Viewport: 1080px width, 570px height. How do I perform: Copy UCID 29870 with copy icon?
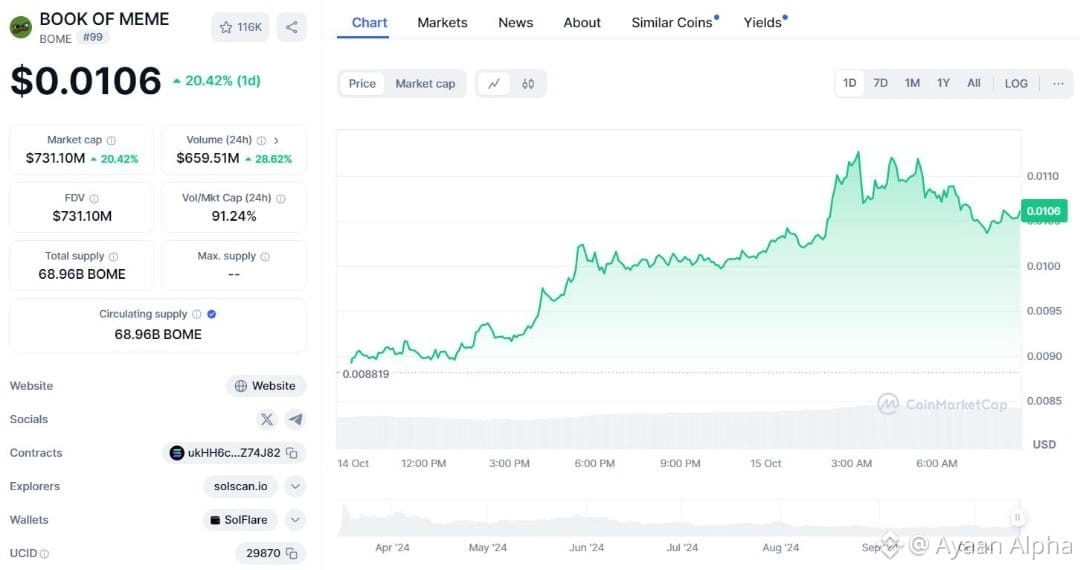pyautogui.click(x=292, y=553)
